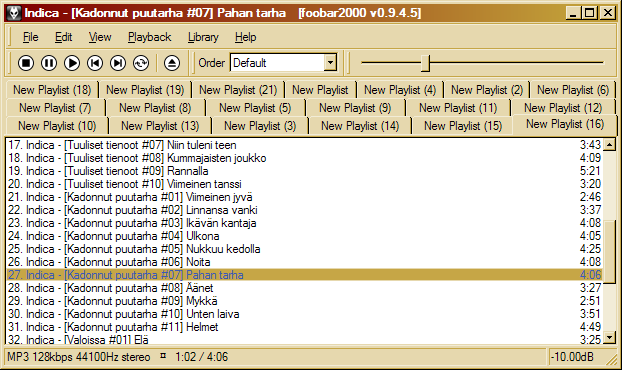Image resolution: width=622 pixels, height=370 pixels.
Task: Click the Order combo box showing Default
Action: point(284,63)
